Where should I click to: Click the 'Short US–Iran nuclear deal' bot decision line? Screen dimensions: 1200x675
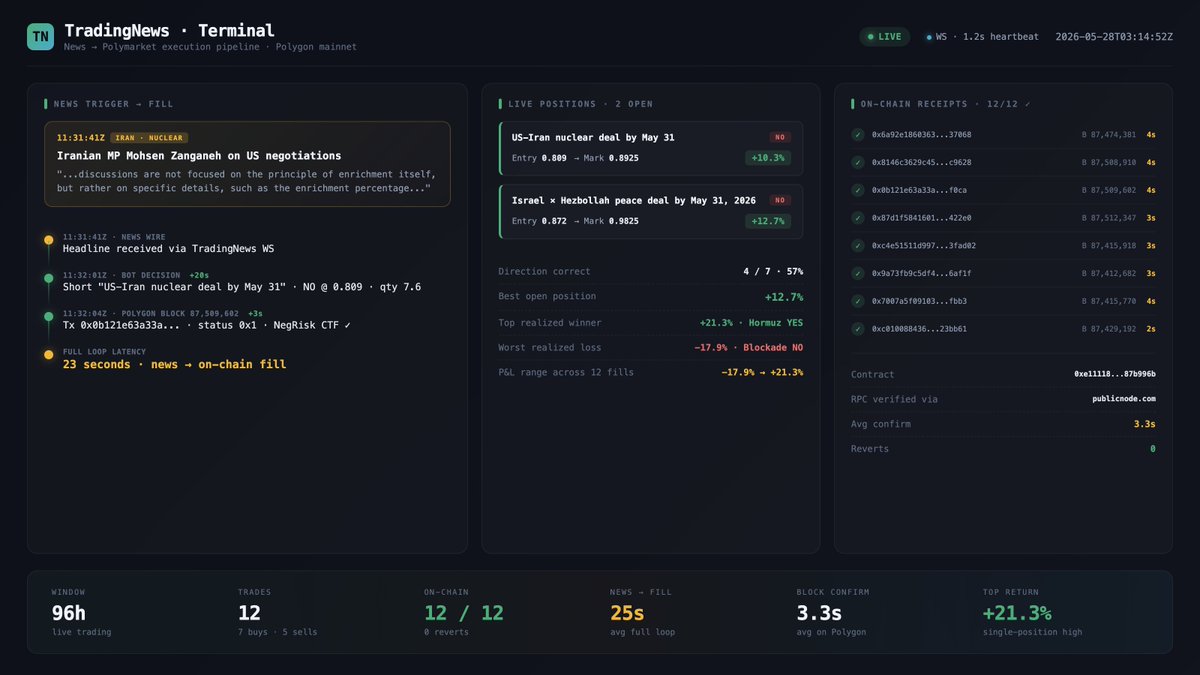(x=242, y=287)
